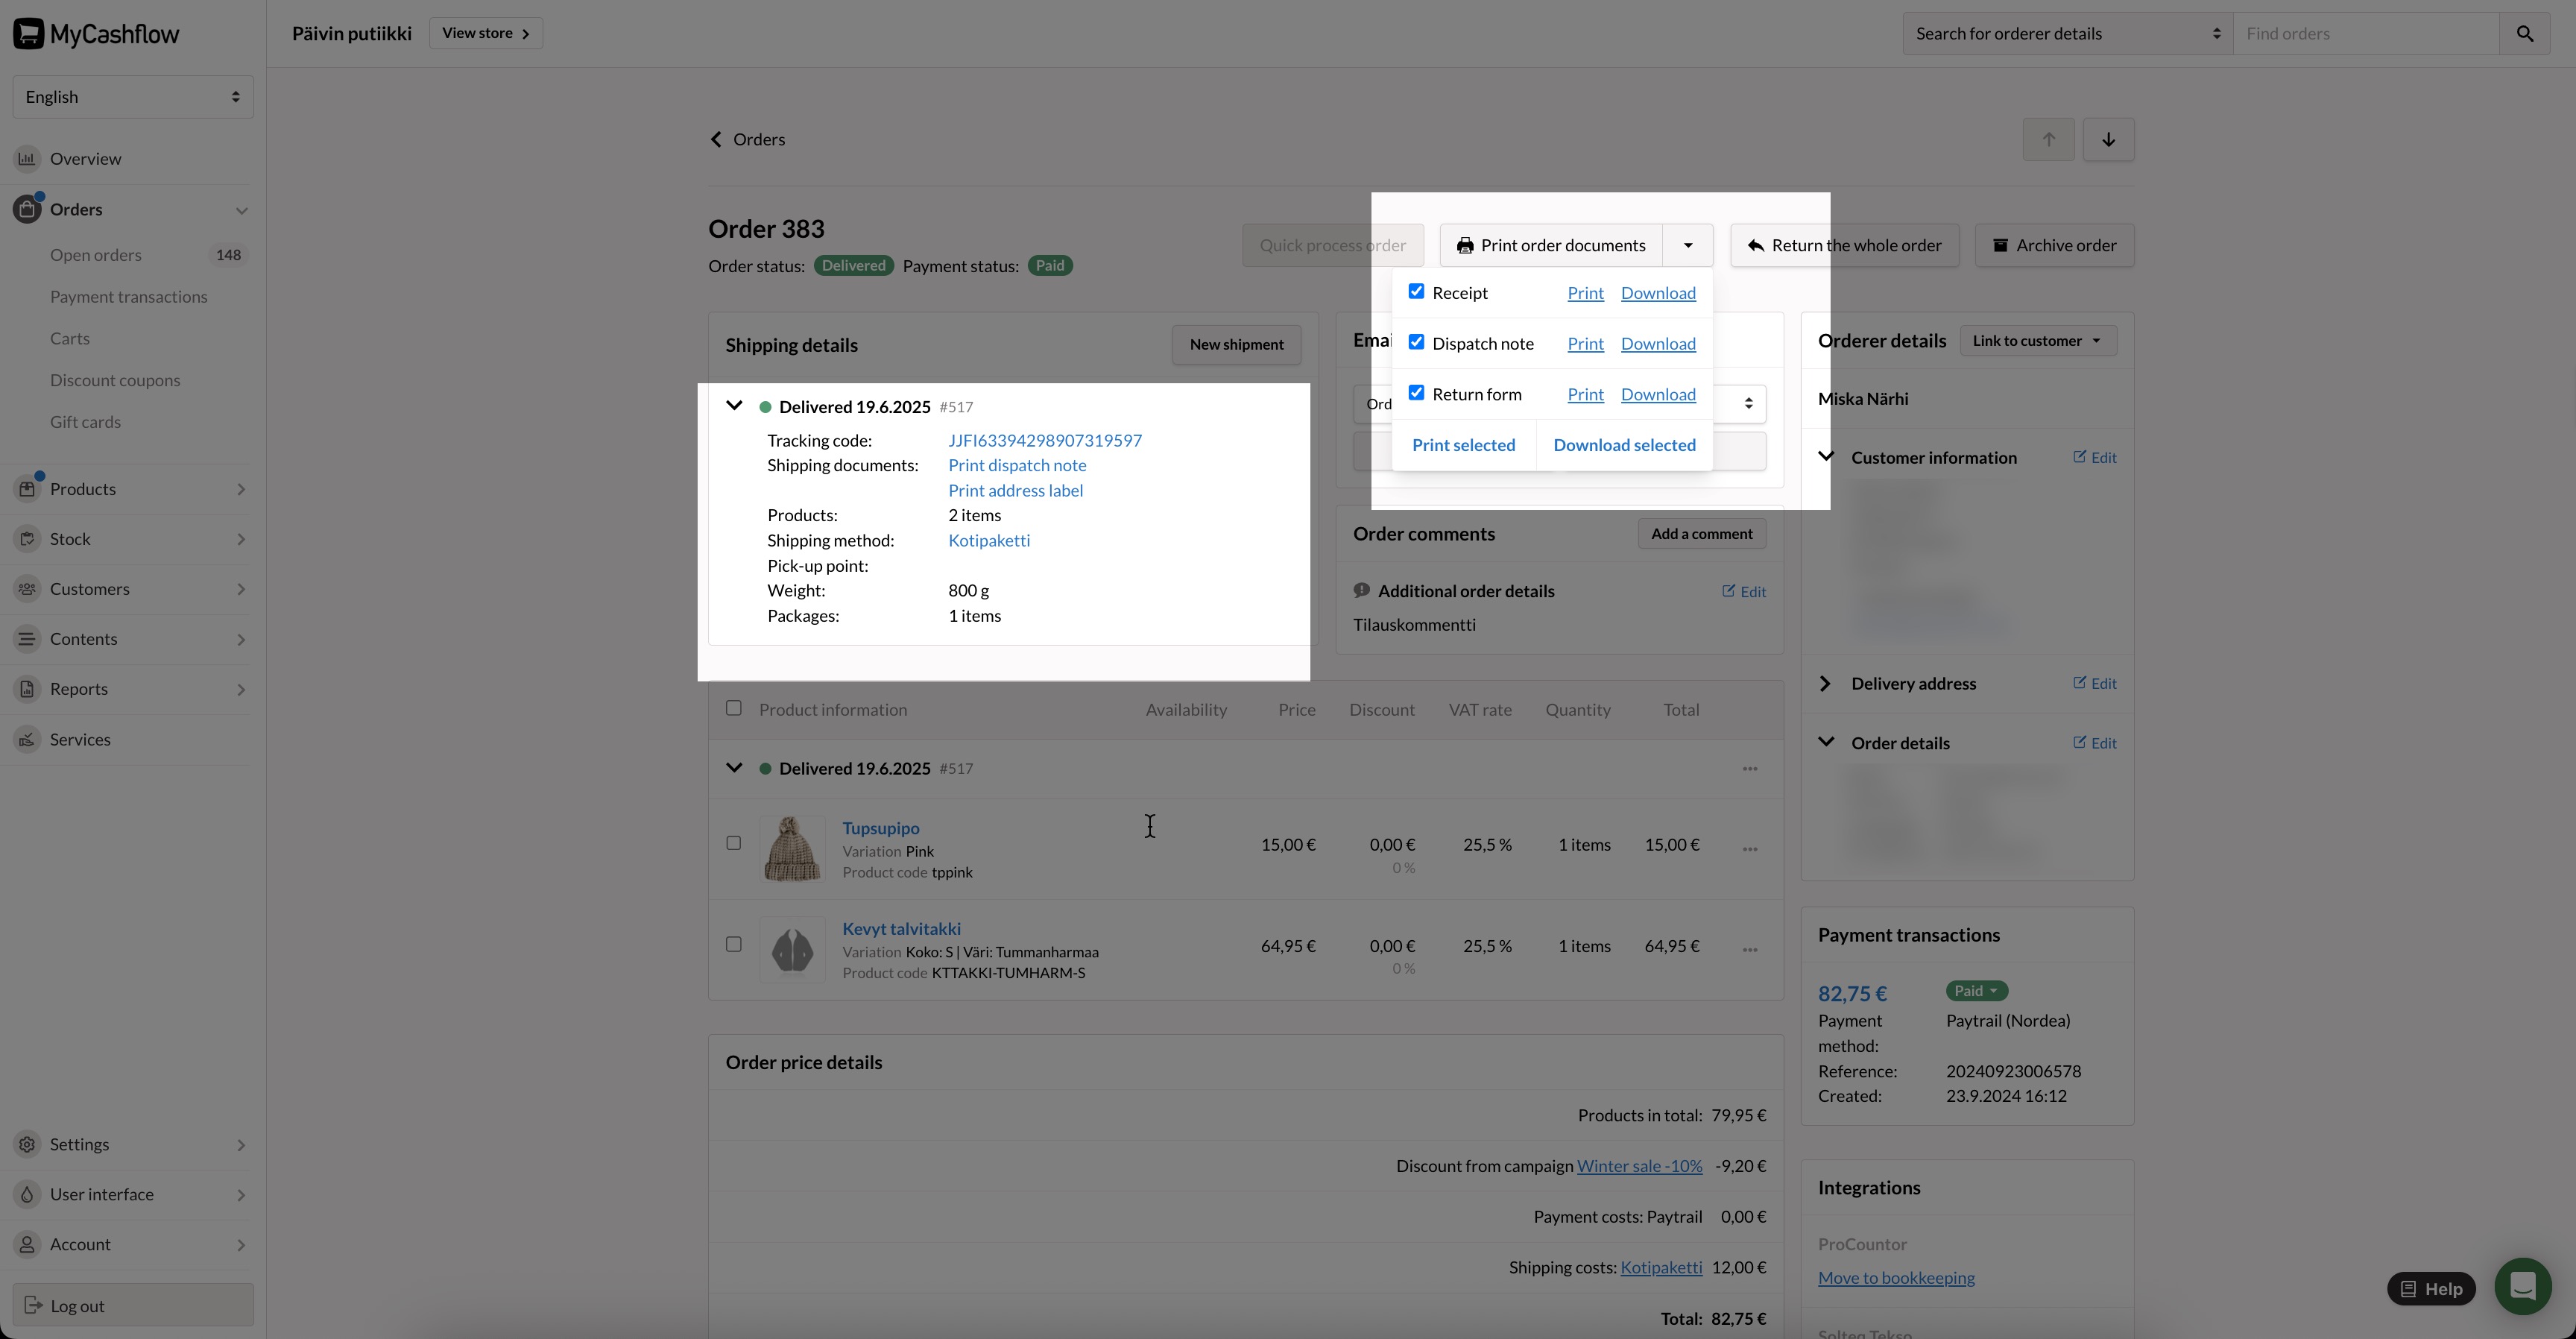Screen dimensions: 2576x1339
Task: Click the Overview chart icon in sidebar
Action: tap(27, 159)
